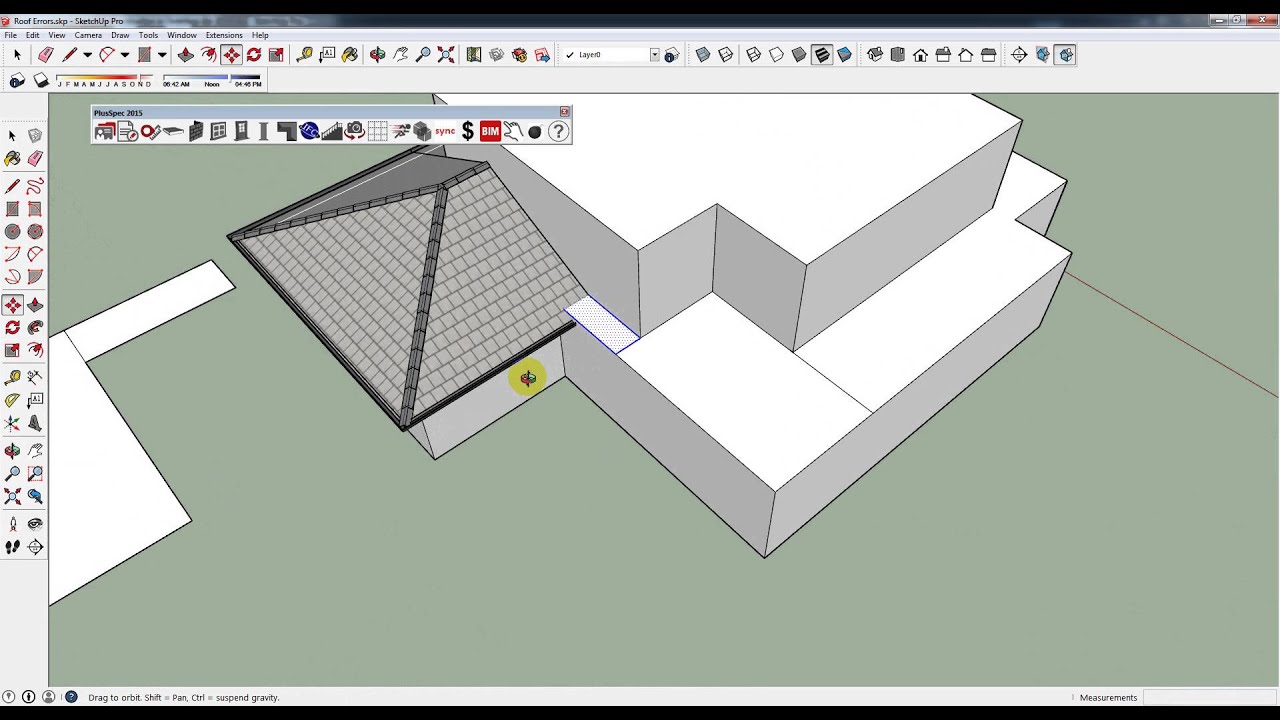Image resolution: width=1280 pixels, height=720 pixels.
Task: Switch to Front standard view
Action: tap(920, 55)
